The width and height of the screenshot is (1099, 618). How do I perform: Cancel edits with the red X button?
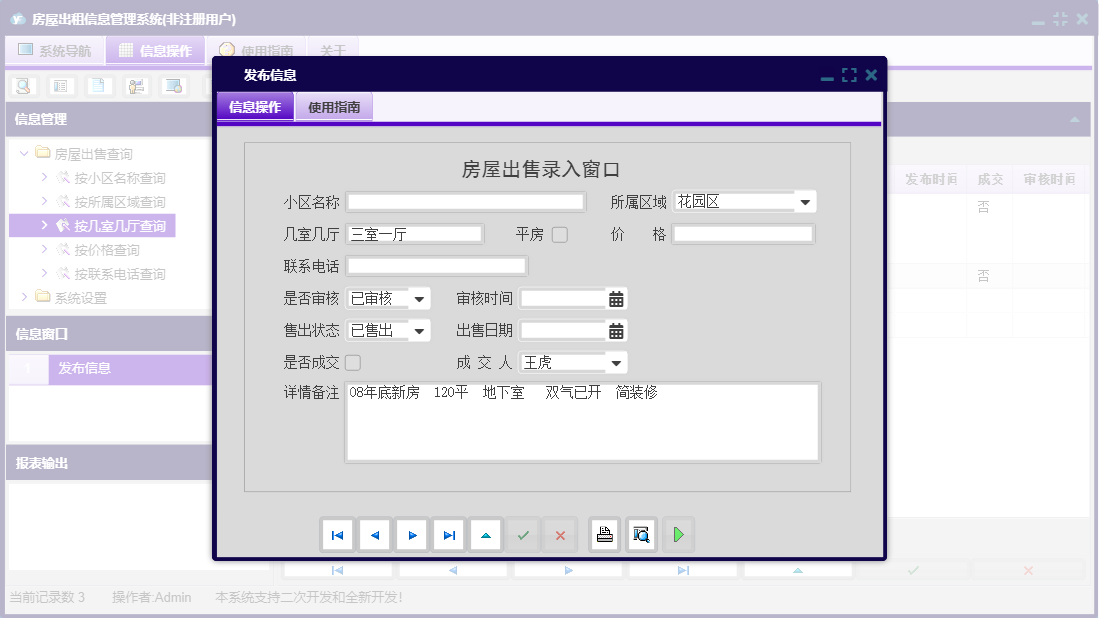click(559, 534)
